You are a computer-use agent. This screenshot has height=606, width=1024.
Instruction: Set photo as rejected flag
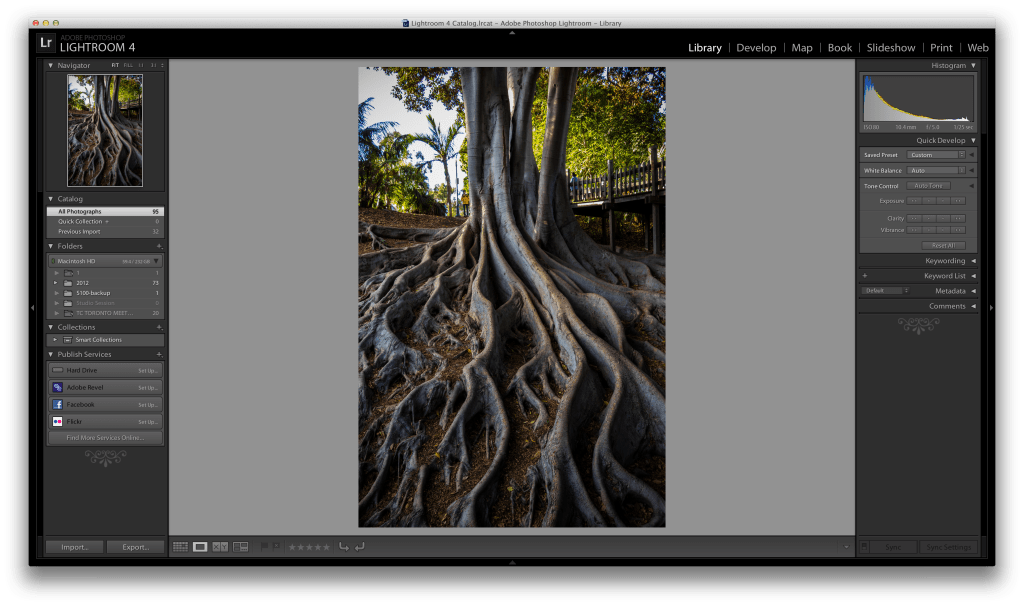click(276, 547)
